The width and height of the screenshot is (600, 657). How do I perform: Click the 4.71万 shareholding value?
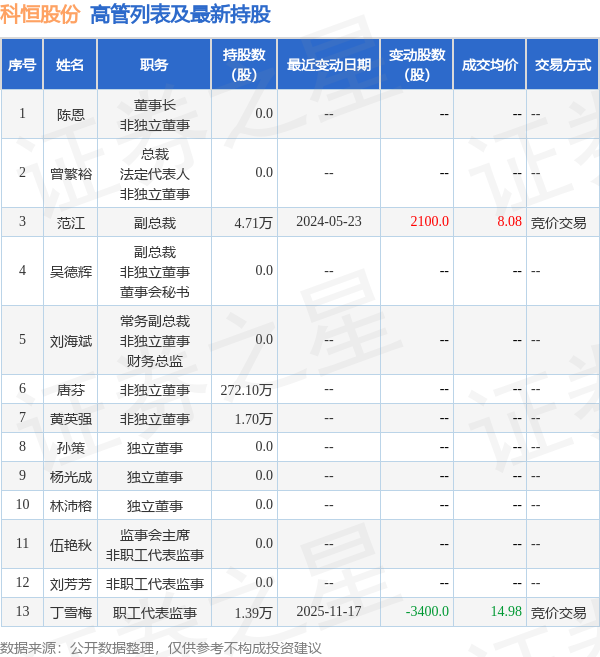[x=253, y=222]
